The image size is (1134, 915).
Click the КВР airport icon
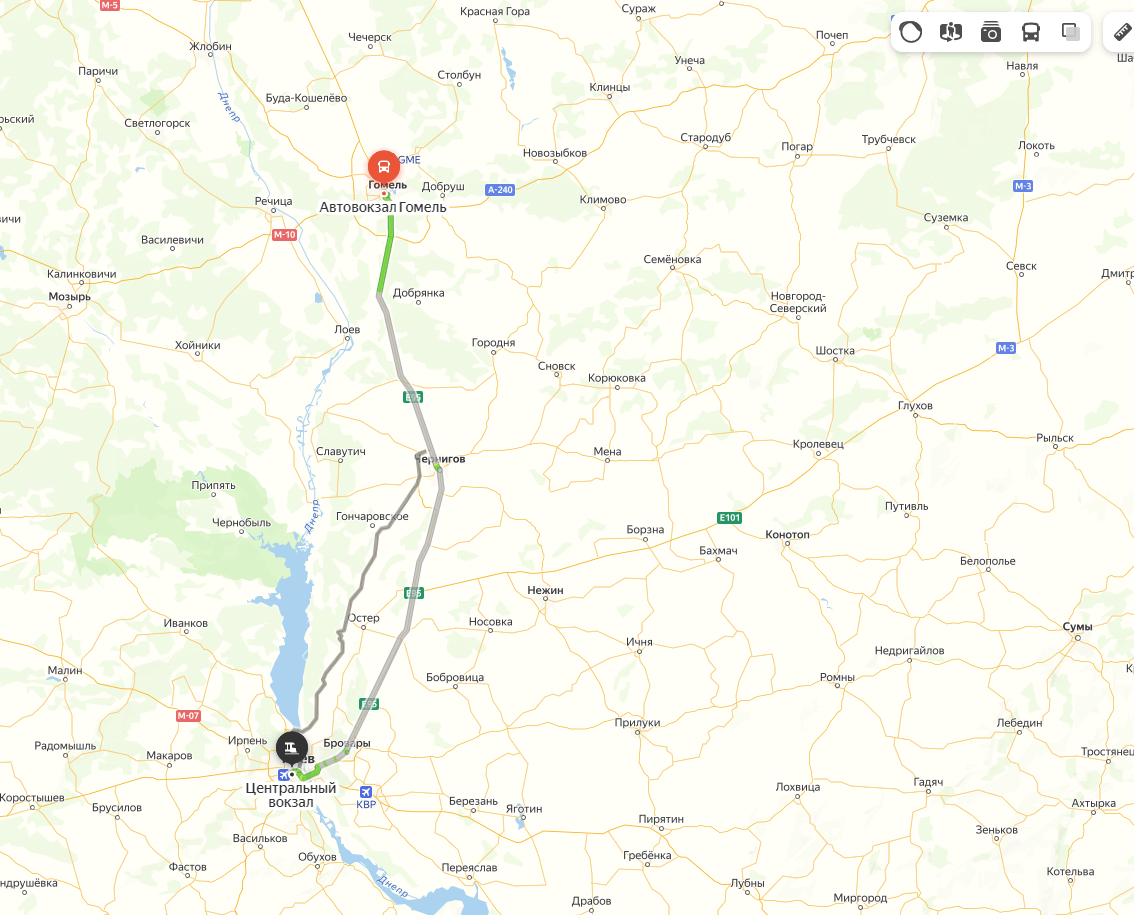[366, 791]
